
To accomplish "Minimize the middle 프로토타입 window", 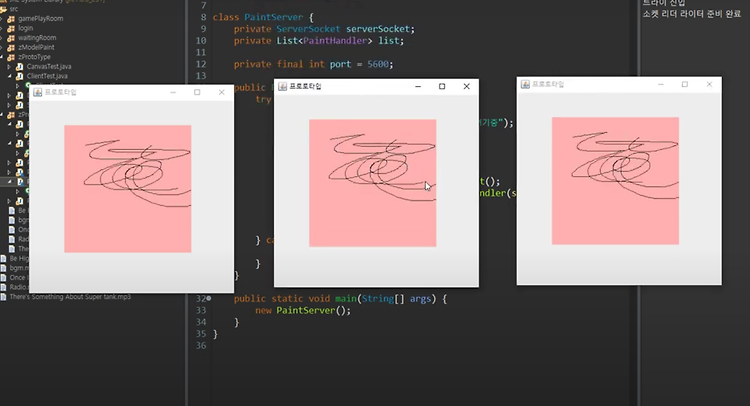I will [x=418, y=87].
